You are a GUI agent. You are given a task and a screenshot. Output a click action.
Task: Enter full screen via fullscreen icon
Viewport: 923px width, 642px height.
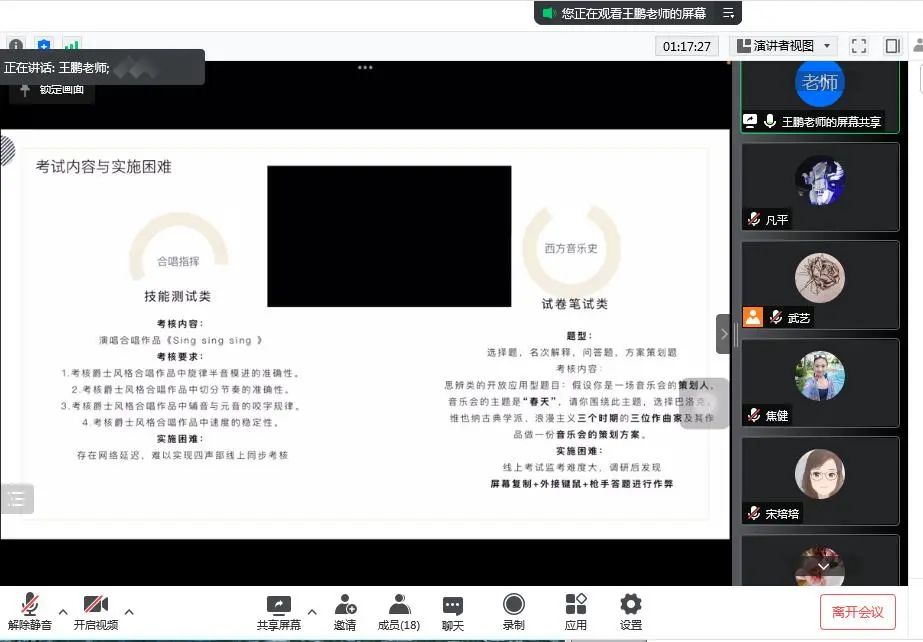click(x=858, y=46)
